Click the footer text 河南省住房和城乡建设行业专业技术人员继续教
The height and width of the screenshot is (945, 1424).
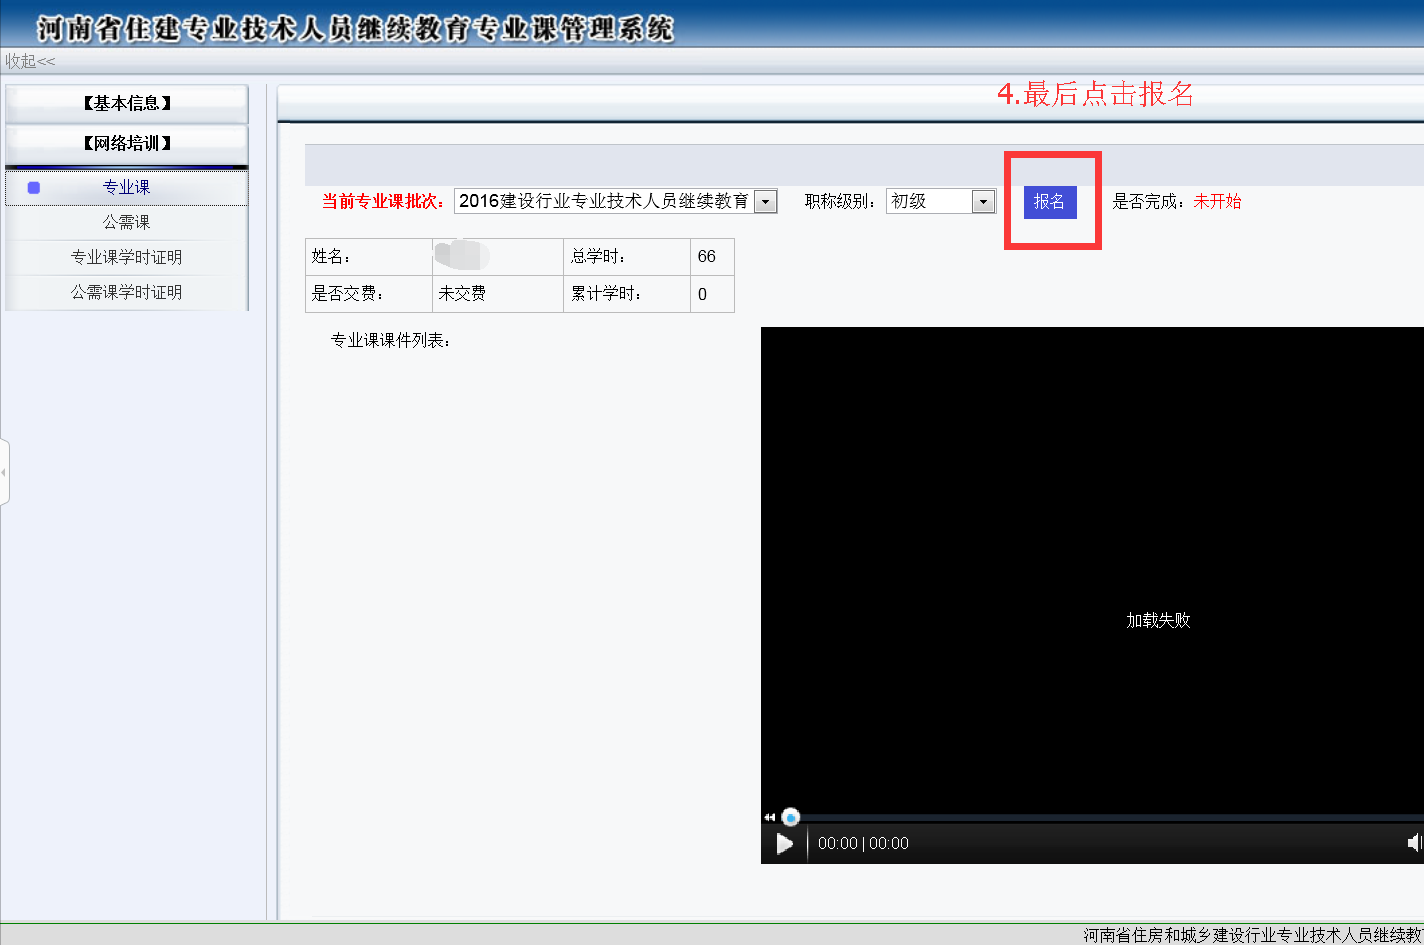[x=1253, y=935]
